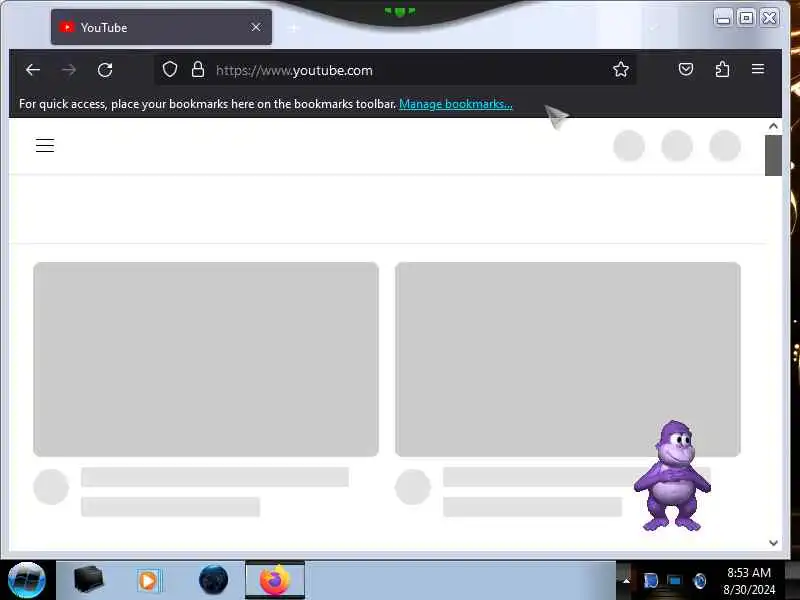The height and width of the screenshot is (600, 800).
Task: Launch the media player taskbar icon
Action: pyautogui.click(x=148, y=581)
